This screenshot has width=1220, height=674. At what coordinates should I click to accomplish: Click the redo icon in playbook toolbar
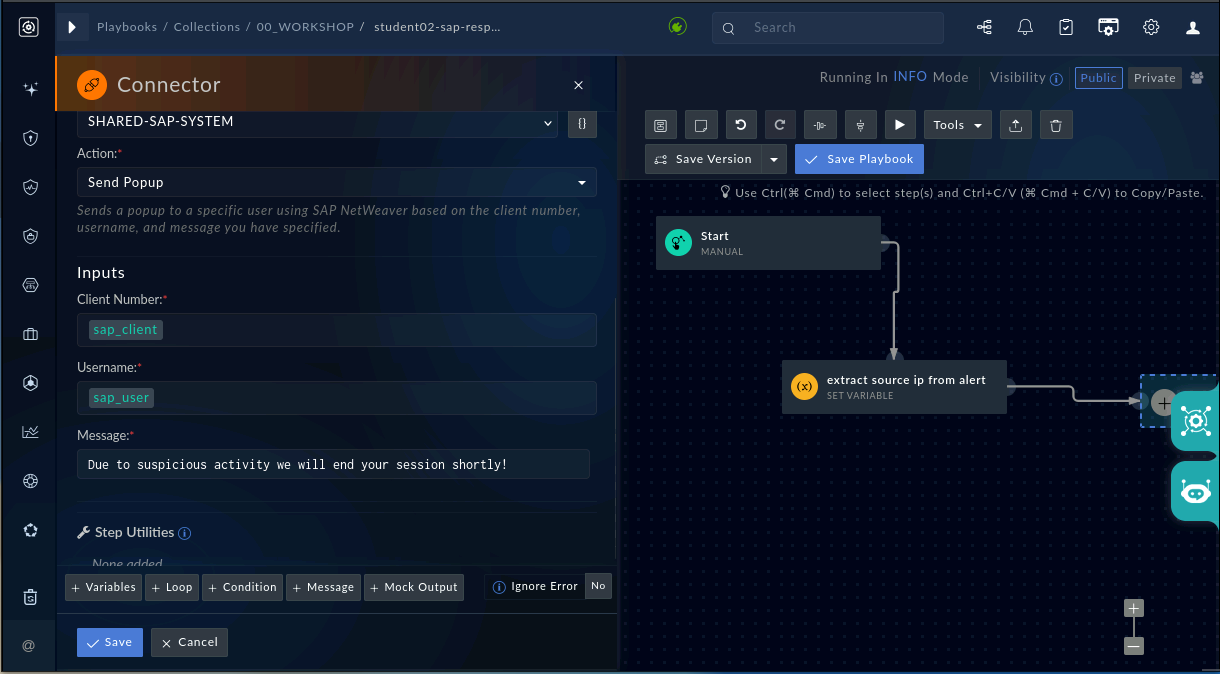point(780,125)
